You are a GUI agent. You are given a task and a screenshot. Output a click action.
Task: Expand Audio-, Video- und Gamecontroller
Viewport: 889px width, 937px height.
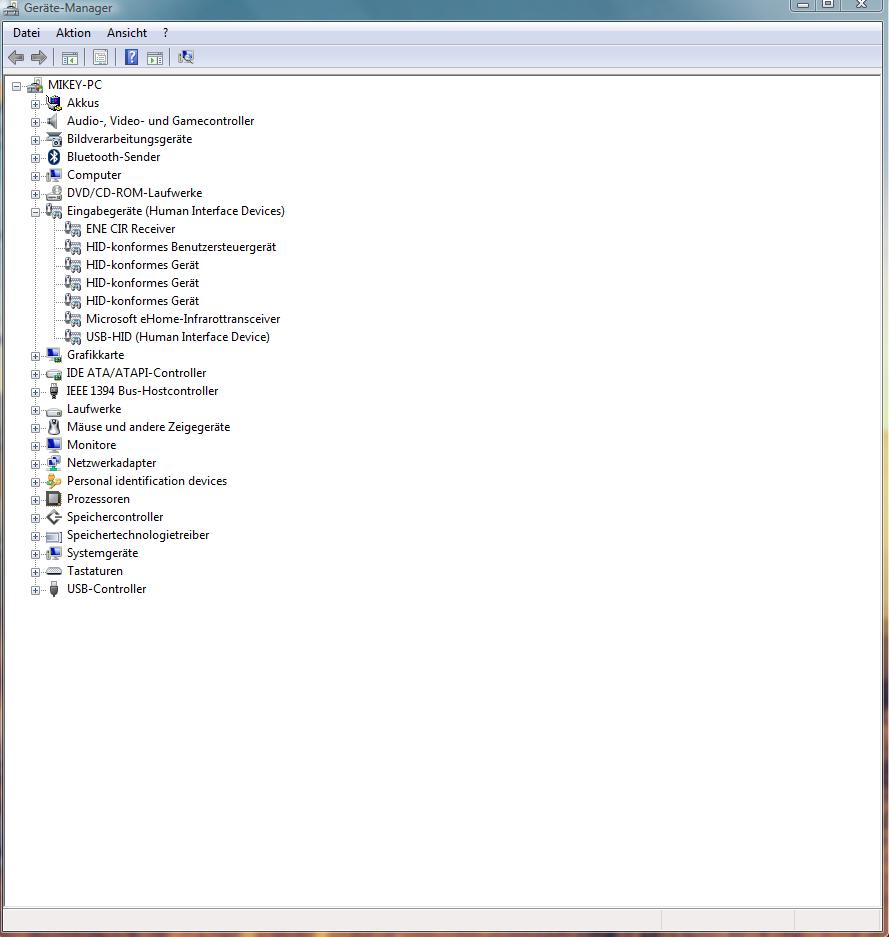(35, 122)
